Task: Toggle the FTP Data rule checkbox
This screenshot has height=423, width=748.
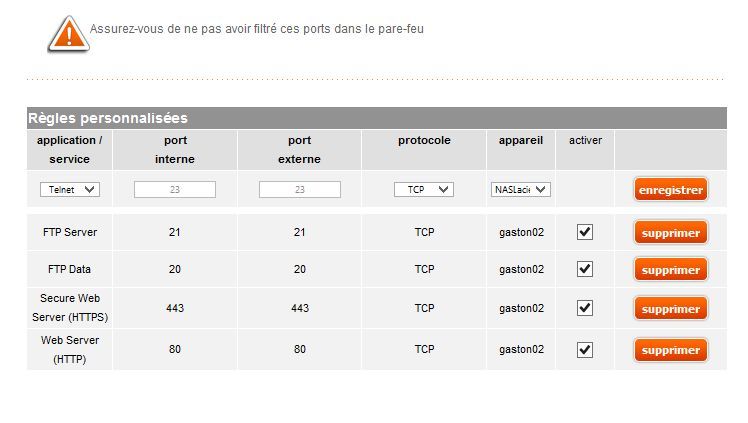Action: coord(585,269)
